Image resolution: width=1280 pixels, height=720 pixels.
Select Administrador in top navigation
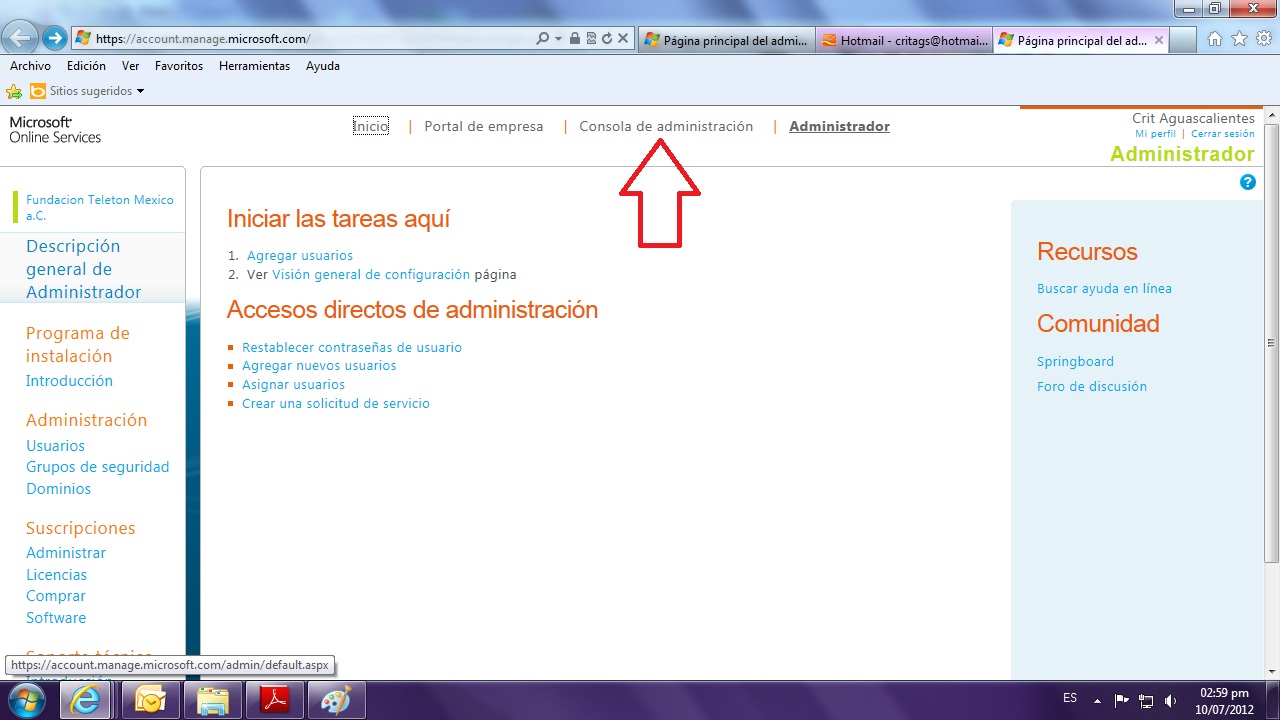(x=839, y=126)
